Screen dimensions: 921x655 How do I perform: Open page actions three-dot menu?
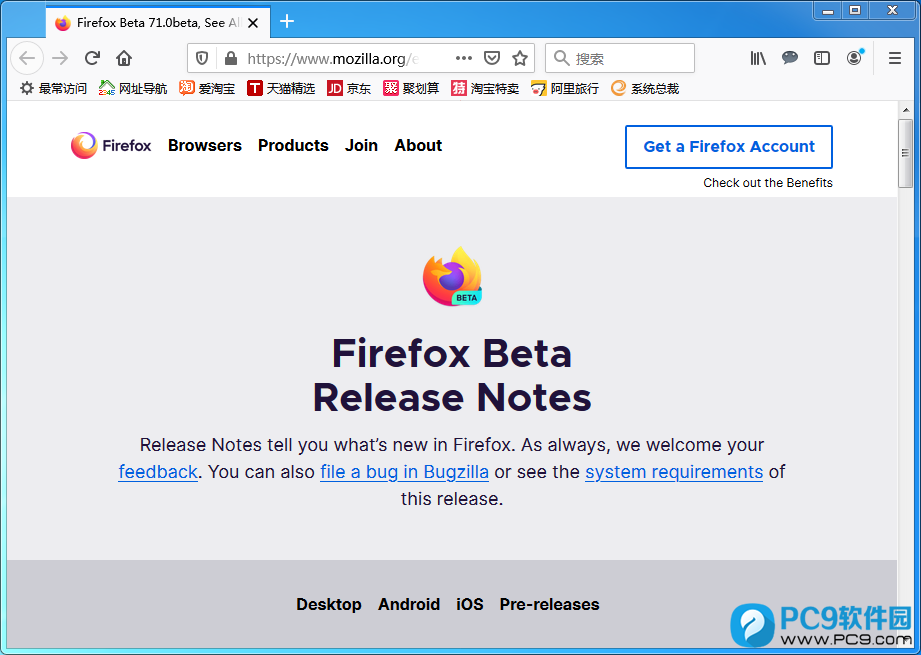click(x=463, y=58)
